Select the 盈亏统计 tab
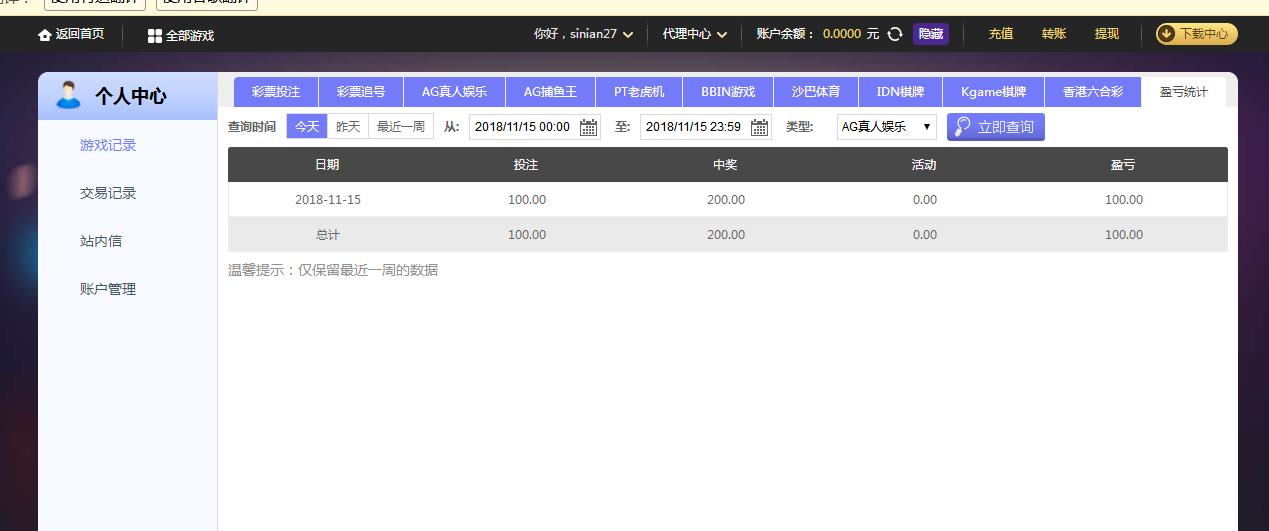The height and width of the screenshot is (531, 1269). tap(1184, 92)
